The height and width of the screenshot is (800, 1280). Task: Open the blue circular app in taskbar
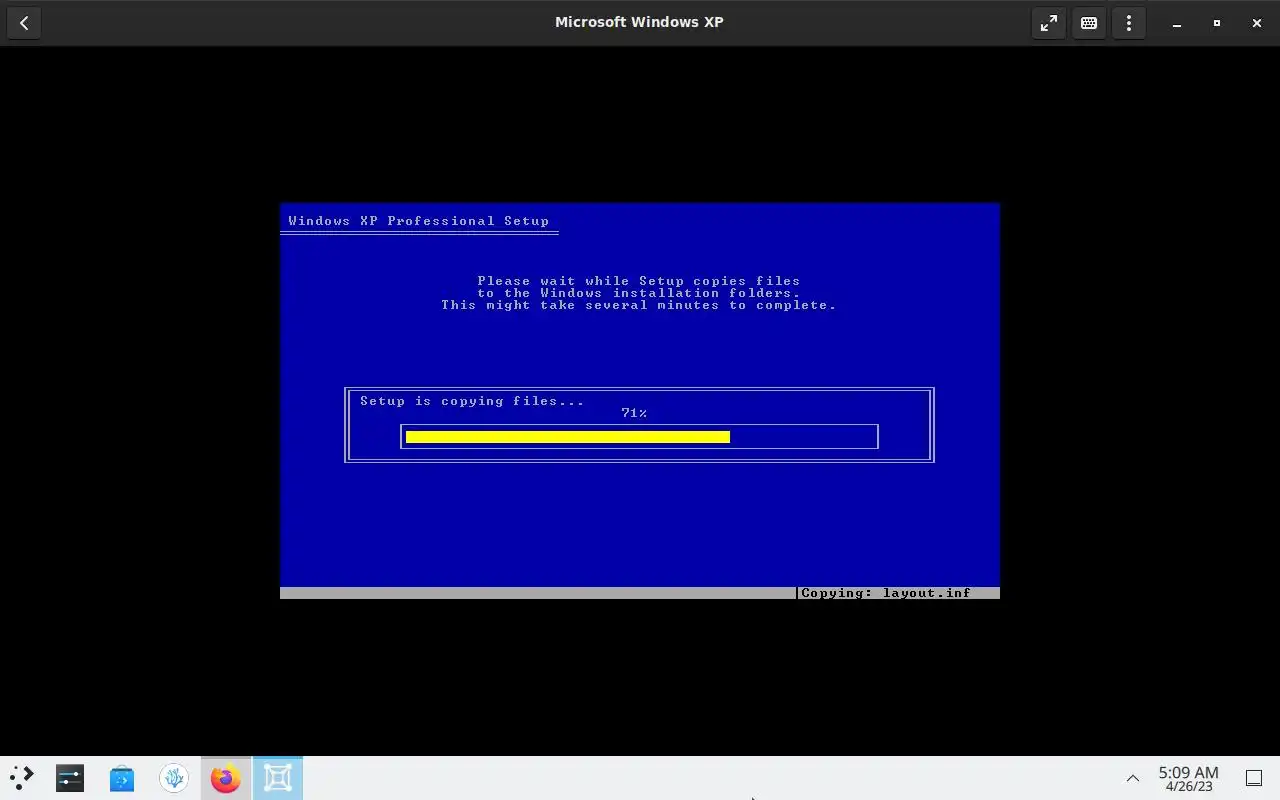pyautogui.click(x=174, y=778)
